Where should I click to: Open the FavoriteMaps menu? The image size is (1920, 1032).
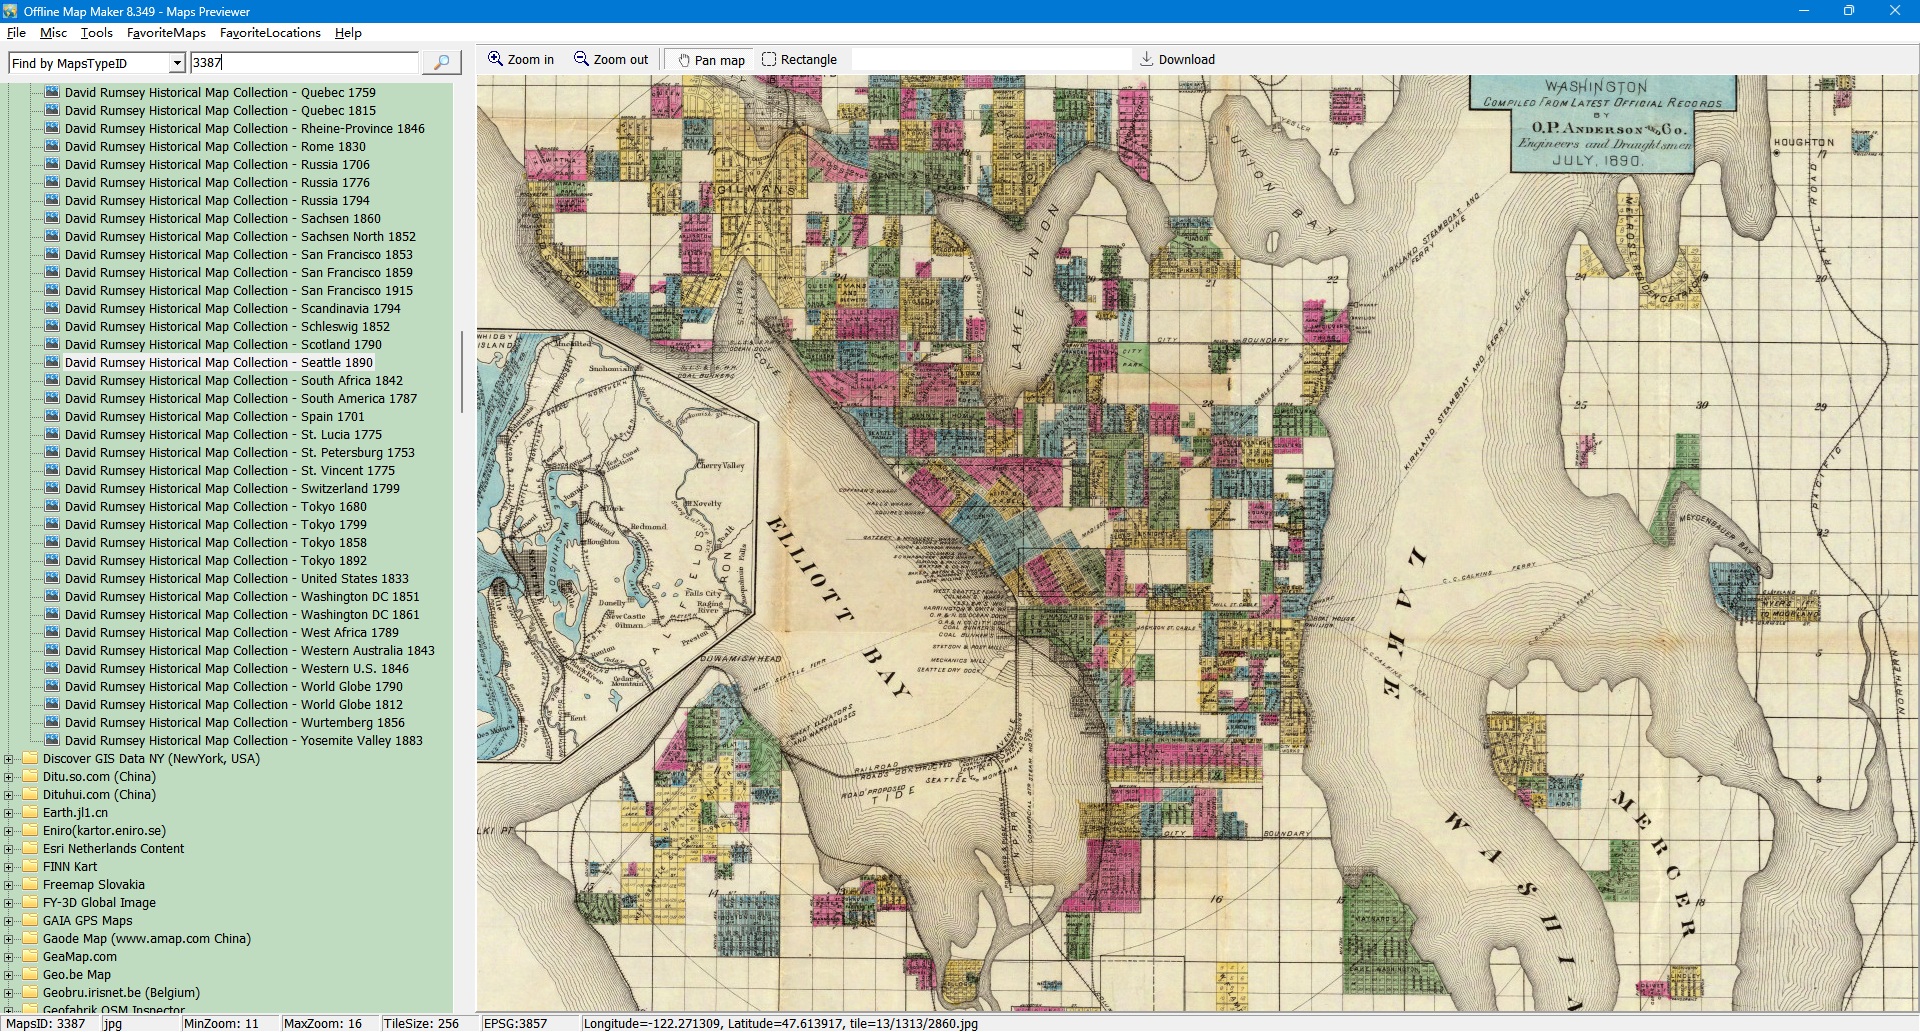(166, 33)
